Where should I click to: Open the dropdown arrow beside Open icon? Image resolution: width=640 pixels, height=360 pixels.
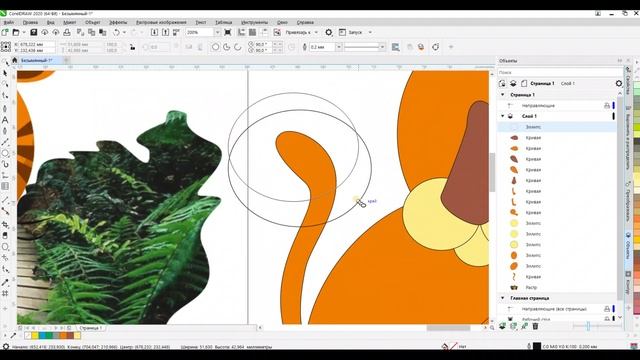[x=23, y=32]
